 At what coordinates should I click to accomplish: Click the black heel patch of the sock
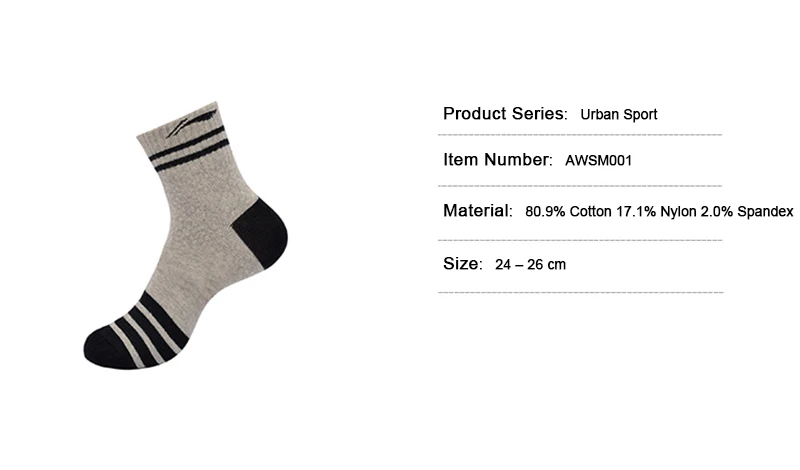(x=260, y=233)
